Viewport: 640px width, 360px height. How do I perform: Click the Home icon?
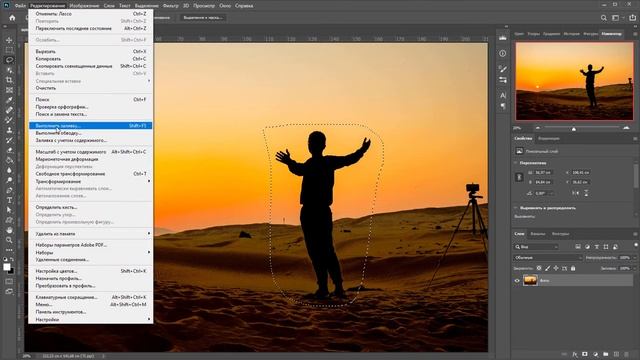(12, 18)
